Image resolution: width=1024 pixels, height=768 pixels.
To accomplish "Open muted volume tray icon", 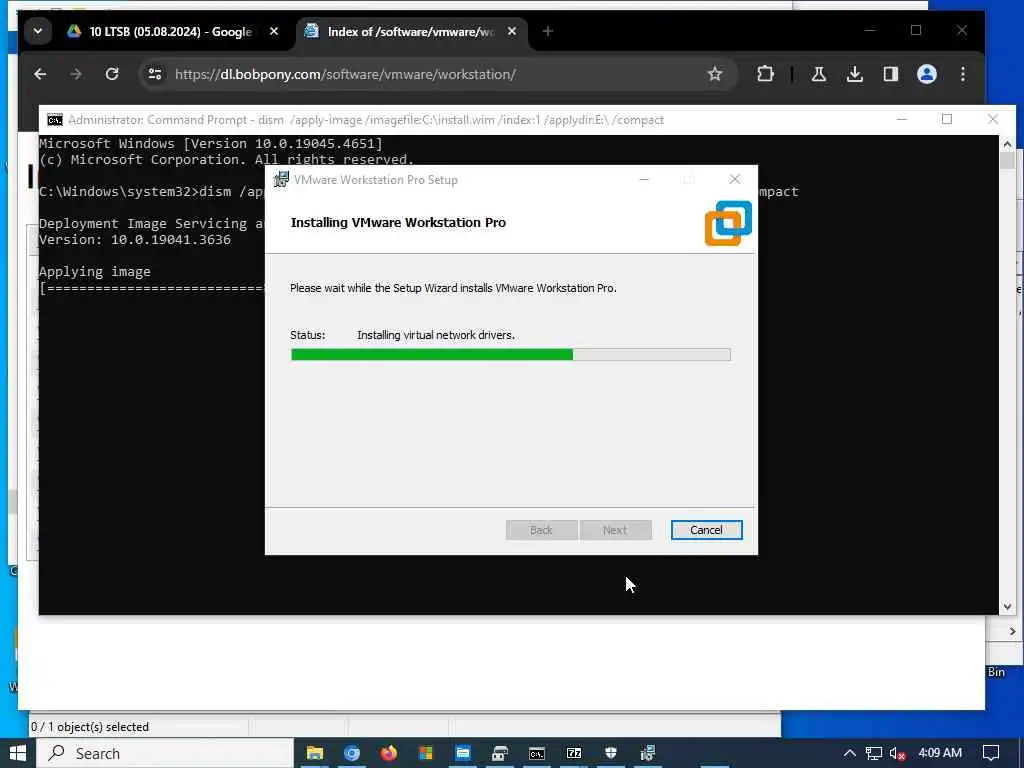I will click(898, 753).
